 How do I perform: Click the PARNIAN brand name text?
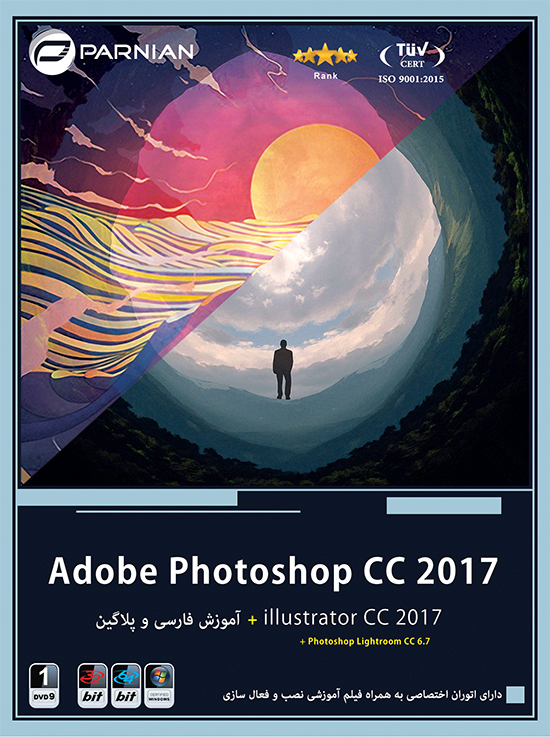pos(137,52)
